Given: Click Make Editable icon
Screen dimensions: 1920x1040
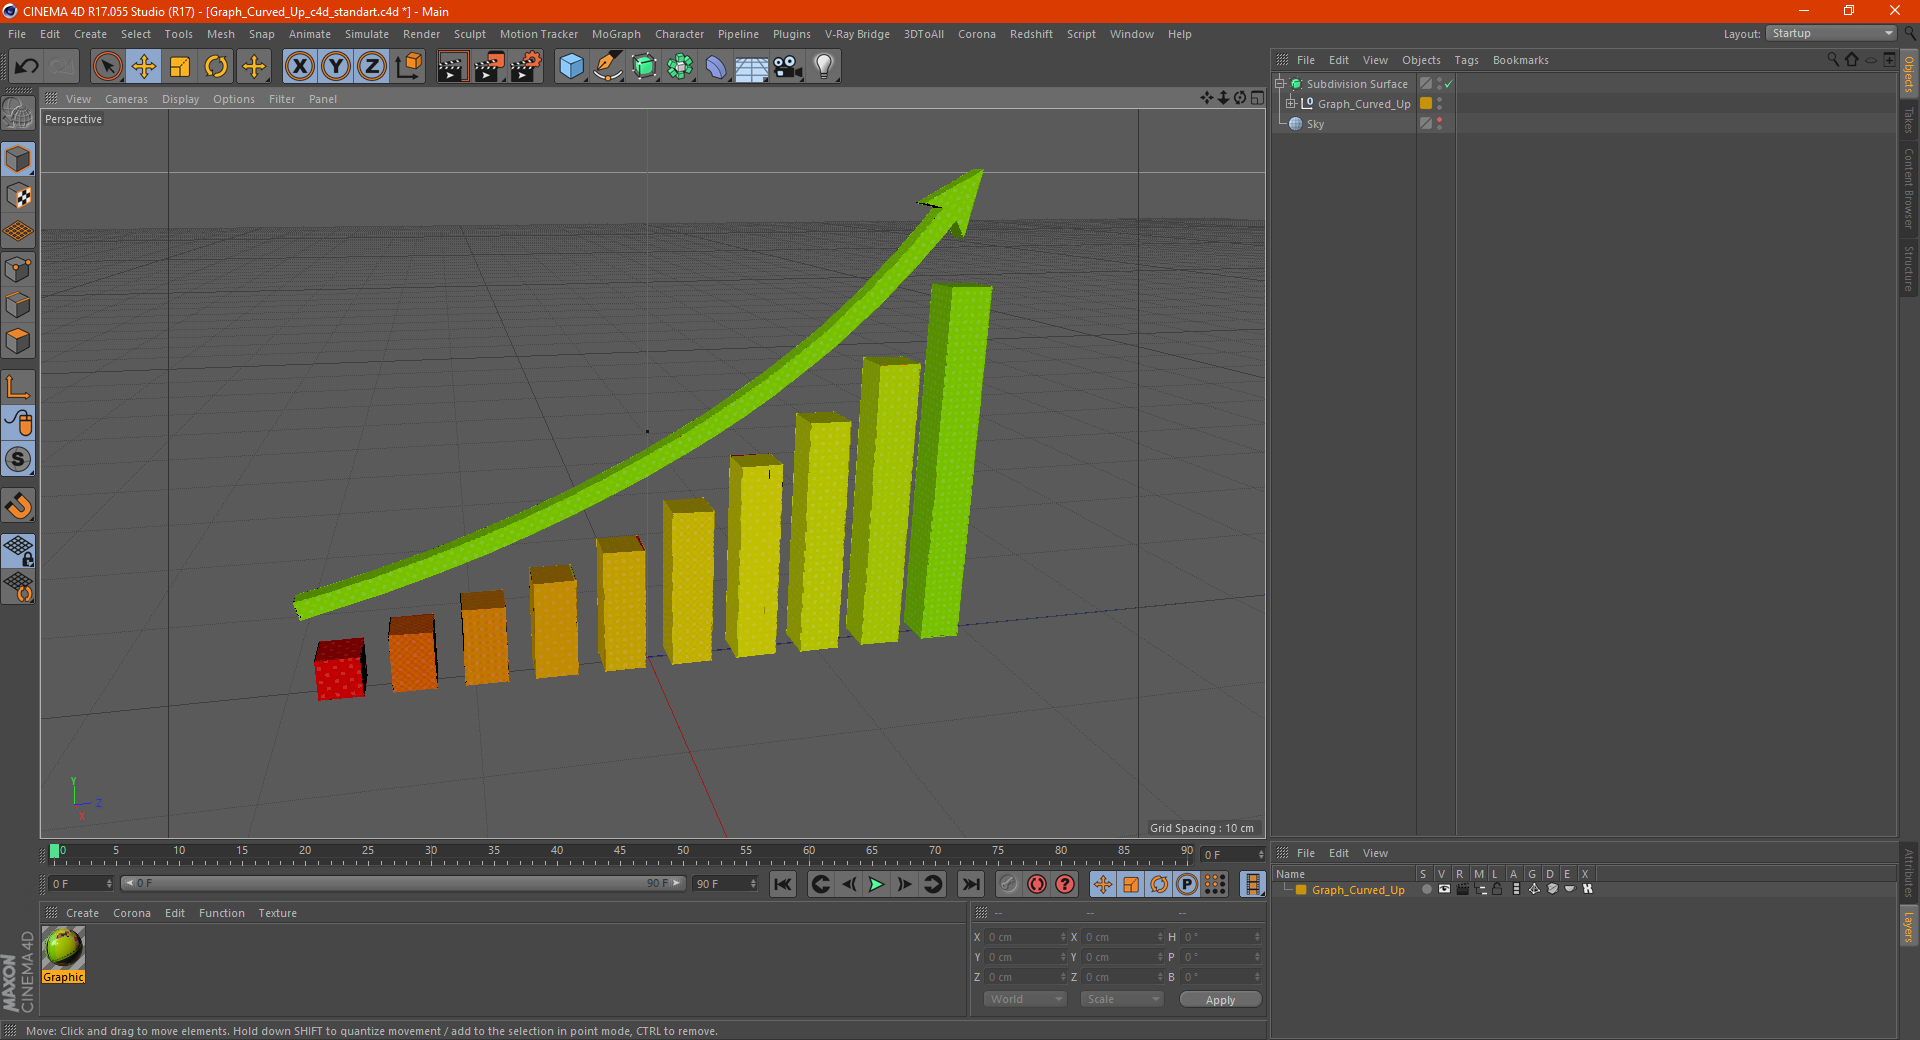Looking at the screenshot, I should tap(18, 114).
